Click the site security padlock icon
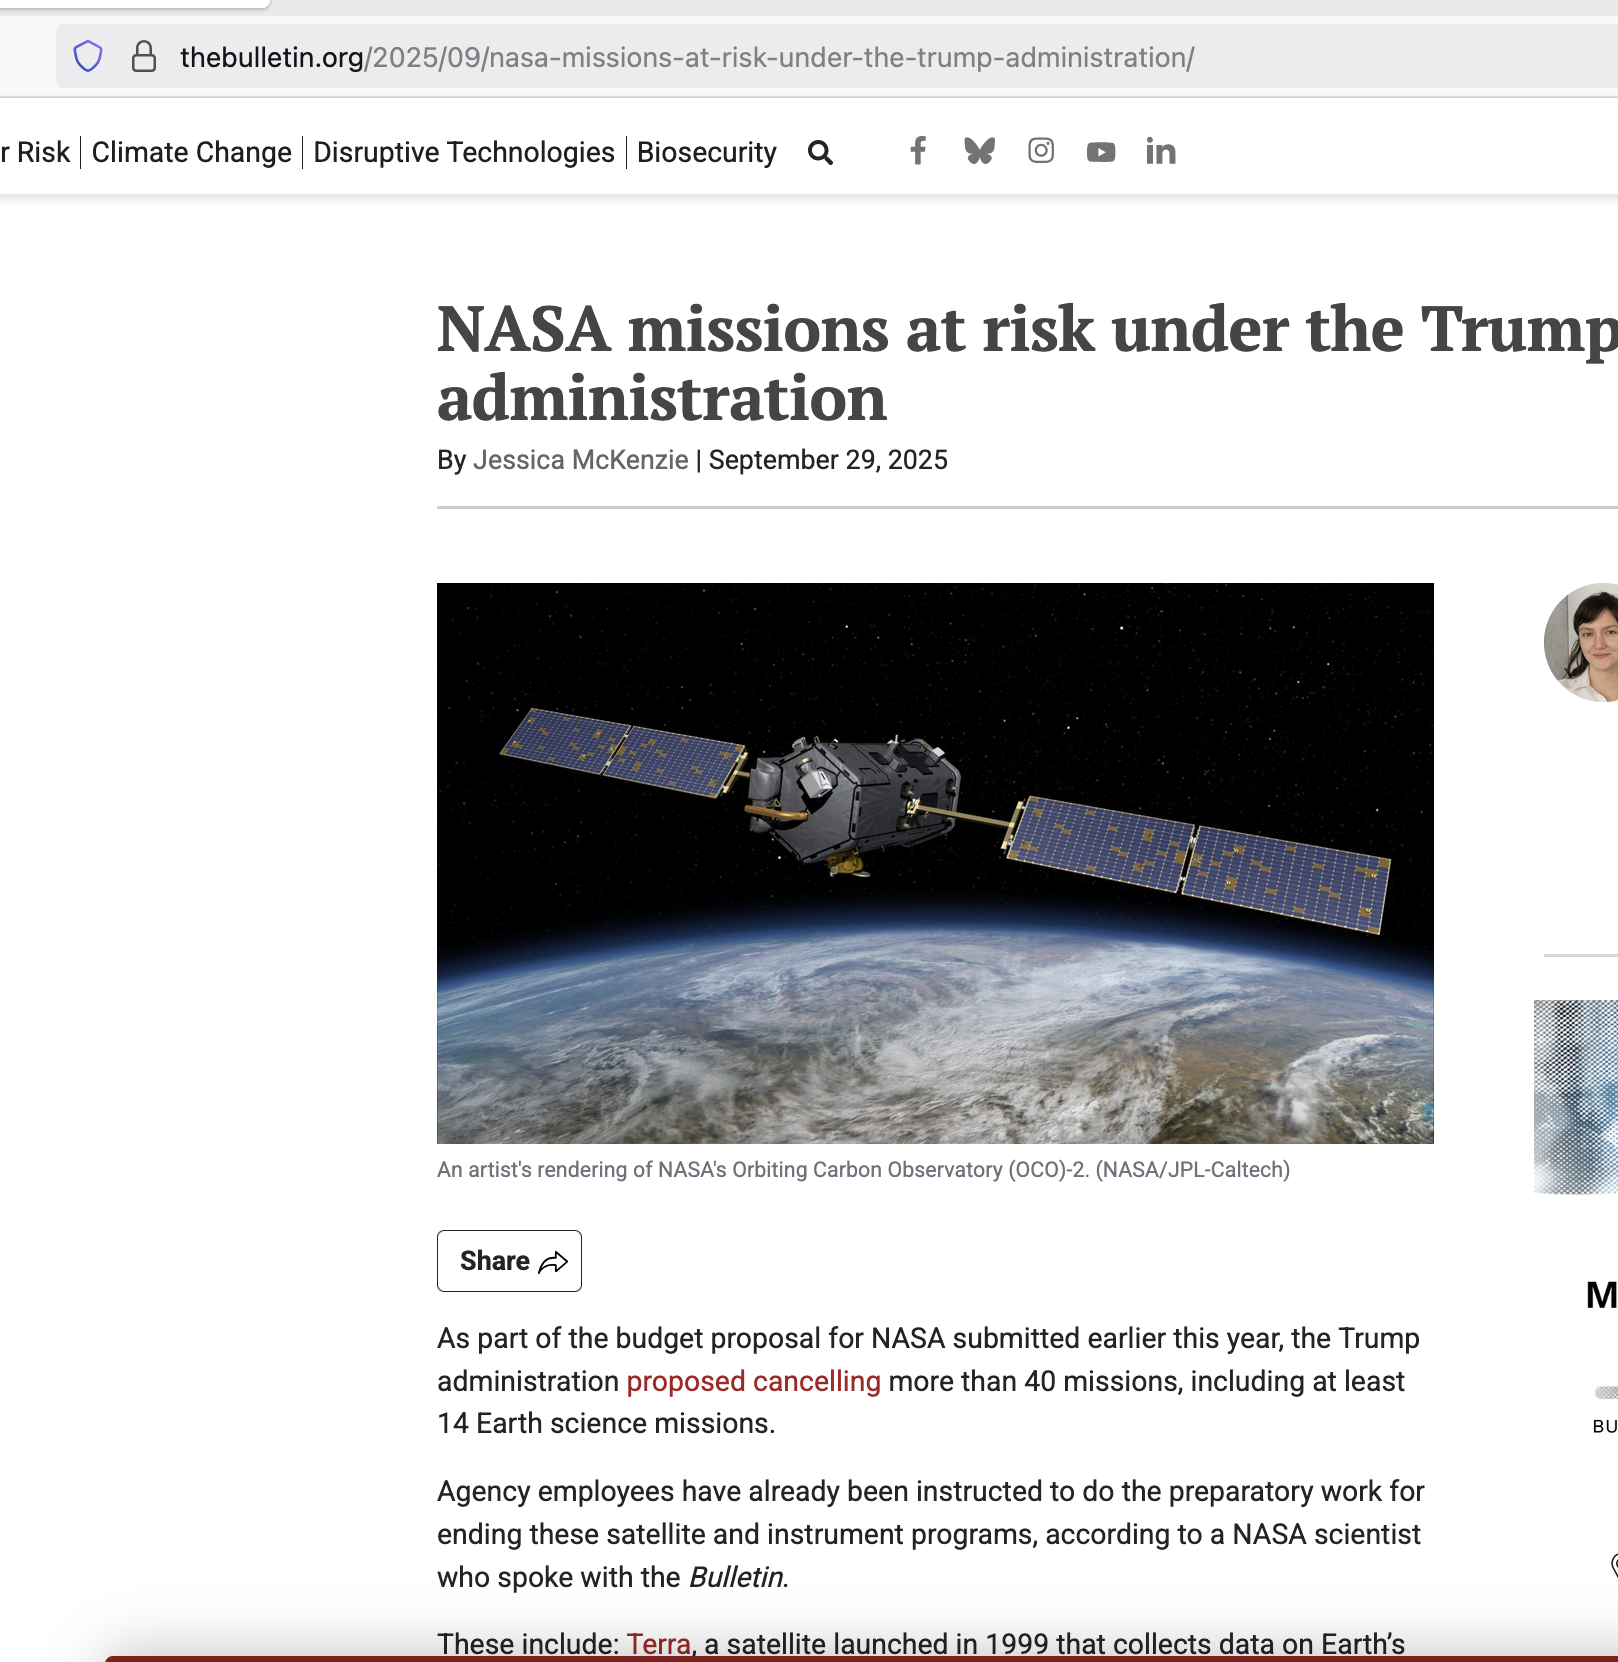The width and height of the screenshot is (1618, 1662). point(144,57)
